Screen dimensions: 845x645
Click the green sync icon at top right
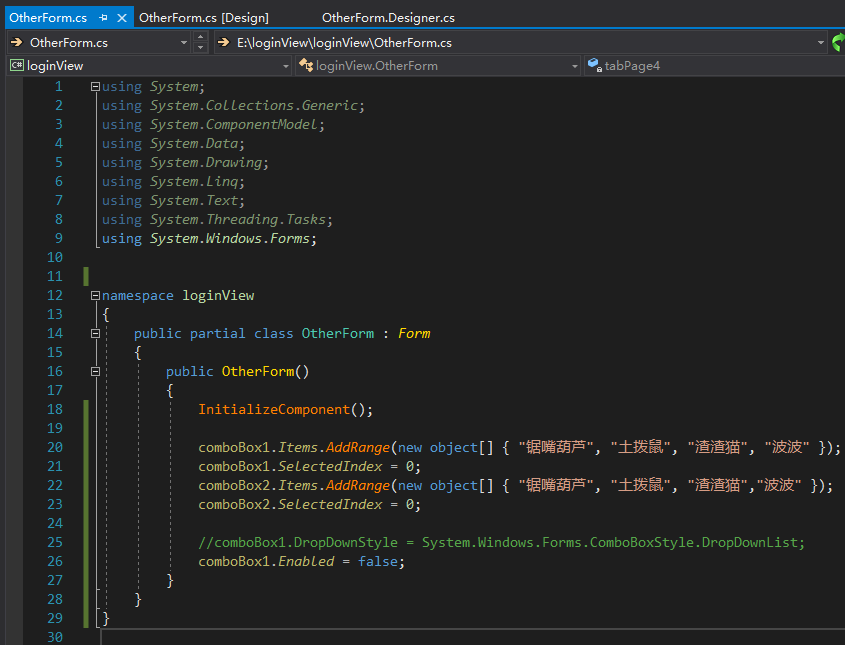(838, 43)
